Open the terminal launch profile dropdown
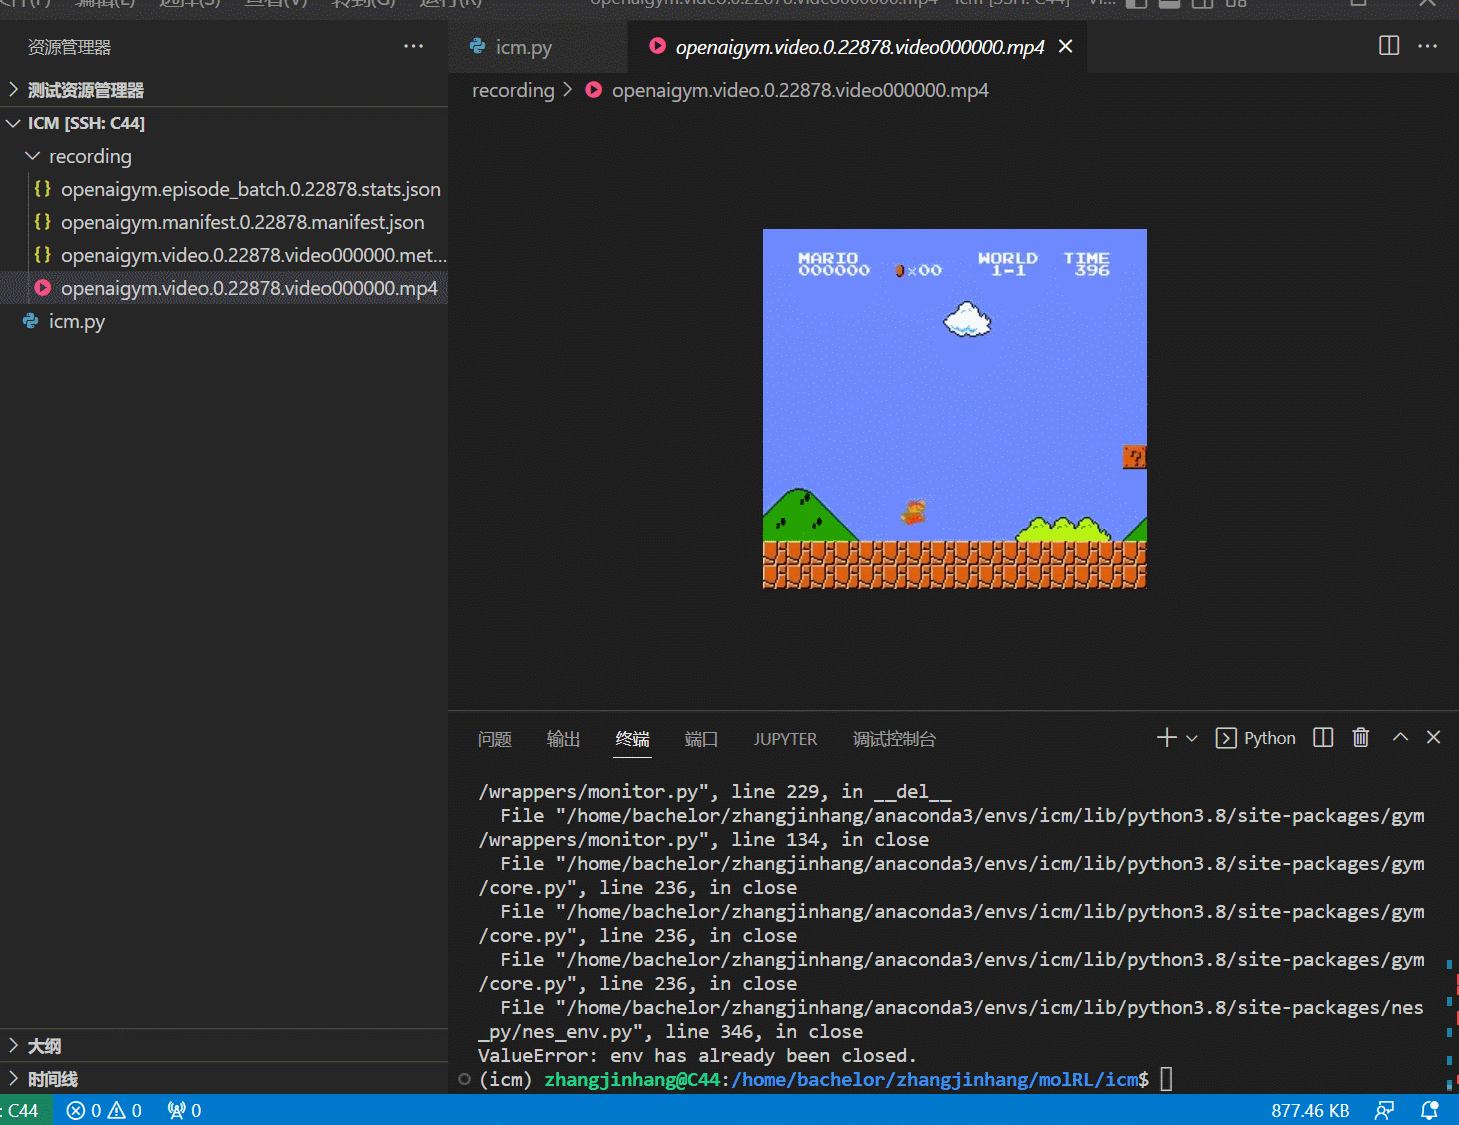This screenshot has height=1125, width=1459. click(1192, 738)
